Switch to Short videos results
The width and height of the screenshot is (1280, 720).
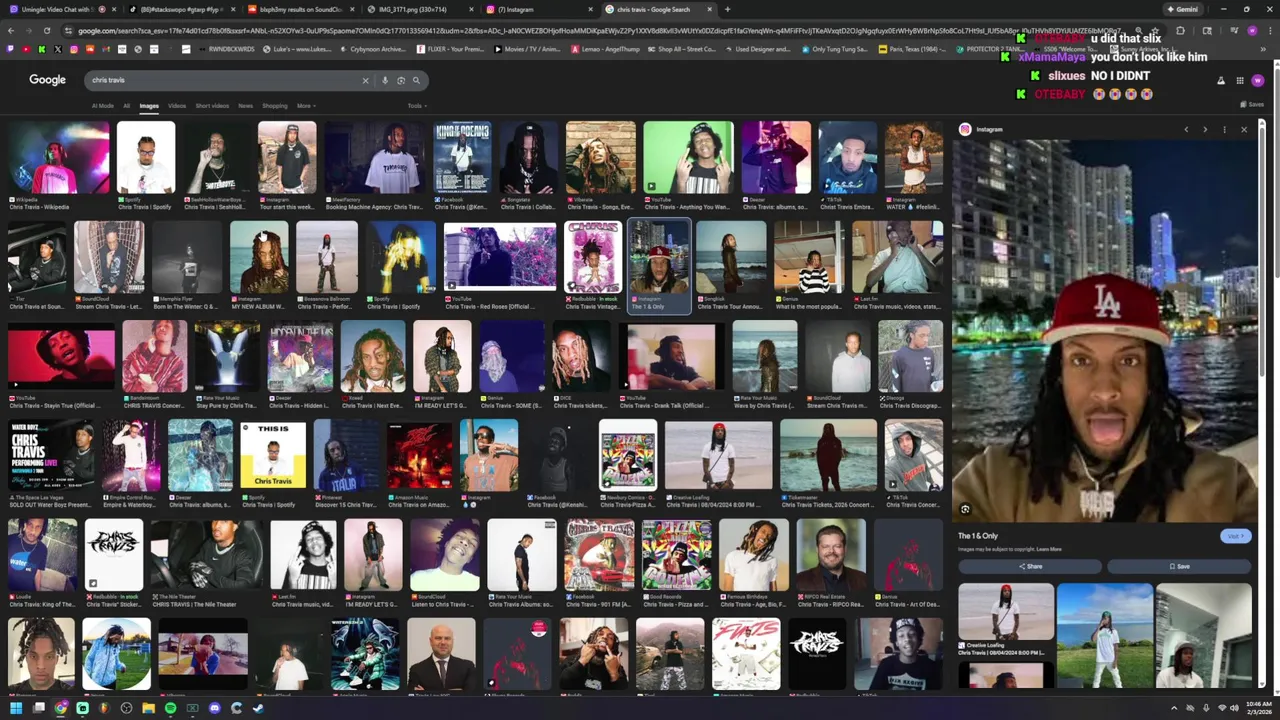pos(212,106)
